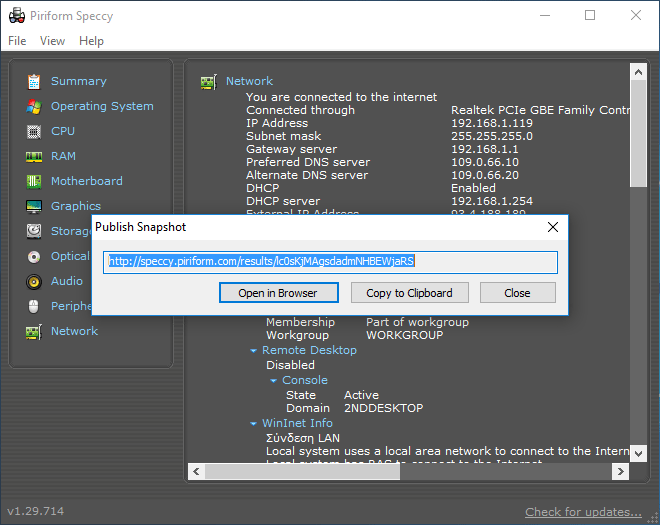
Task: Open the View menu
Action: point(52,41)
